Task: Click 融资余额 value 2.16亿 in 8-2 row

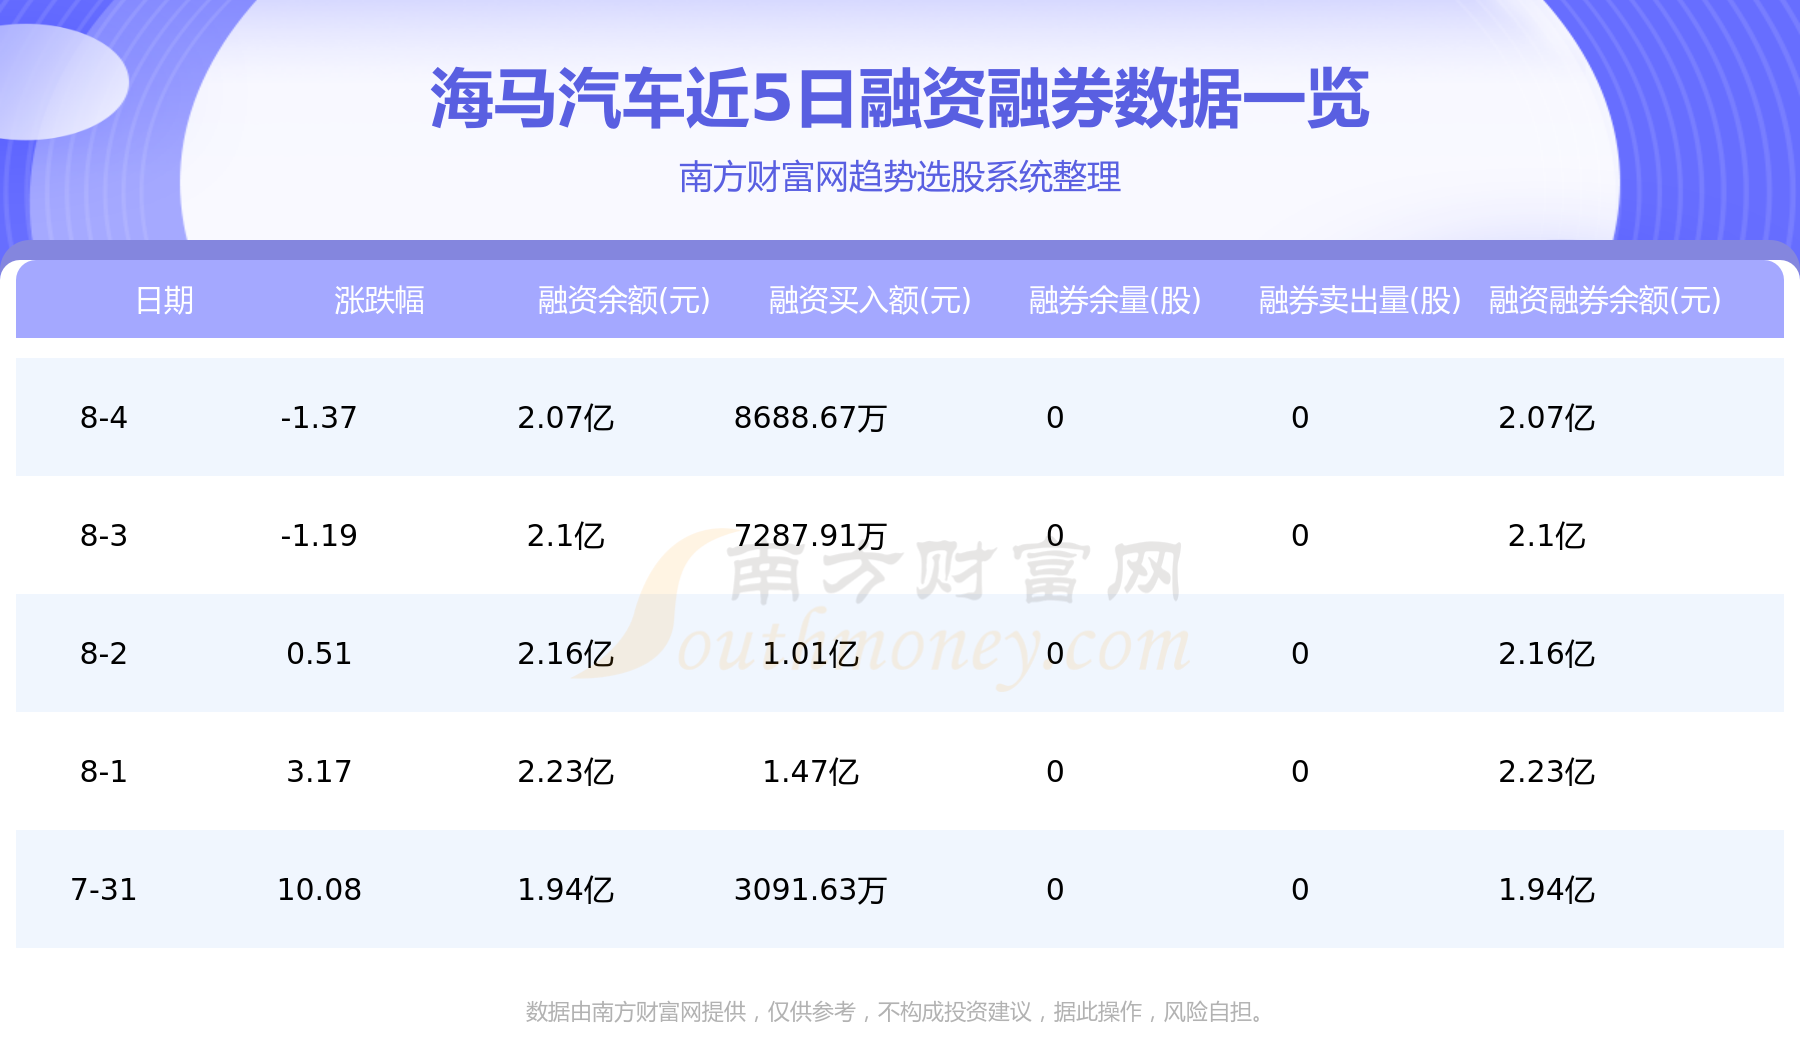Action: tap(565, 653)
